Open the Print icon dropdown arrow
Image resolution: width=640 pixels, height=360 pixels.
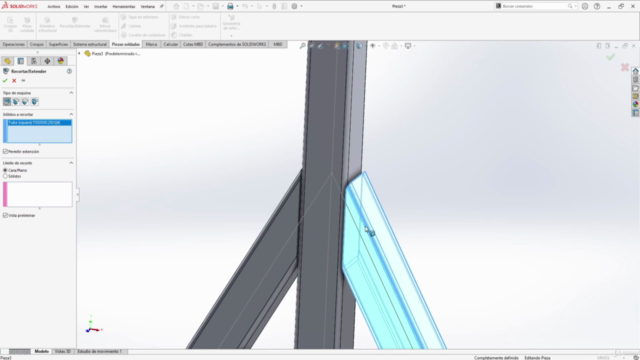click(x=237, y=6)
